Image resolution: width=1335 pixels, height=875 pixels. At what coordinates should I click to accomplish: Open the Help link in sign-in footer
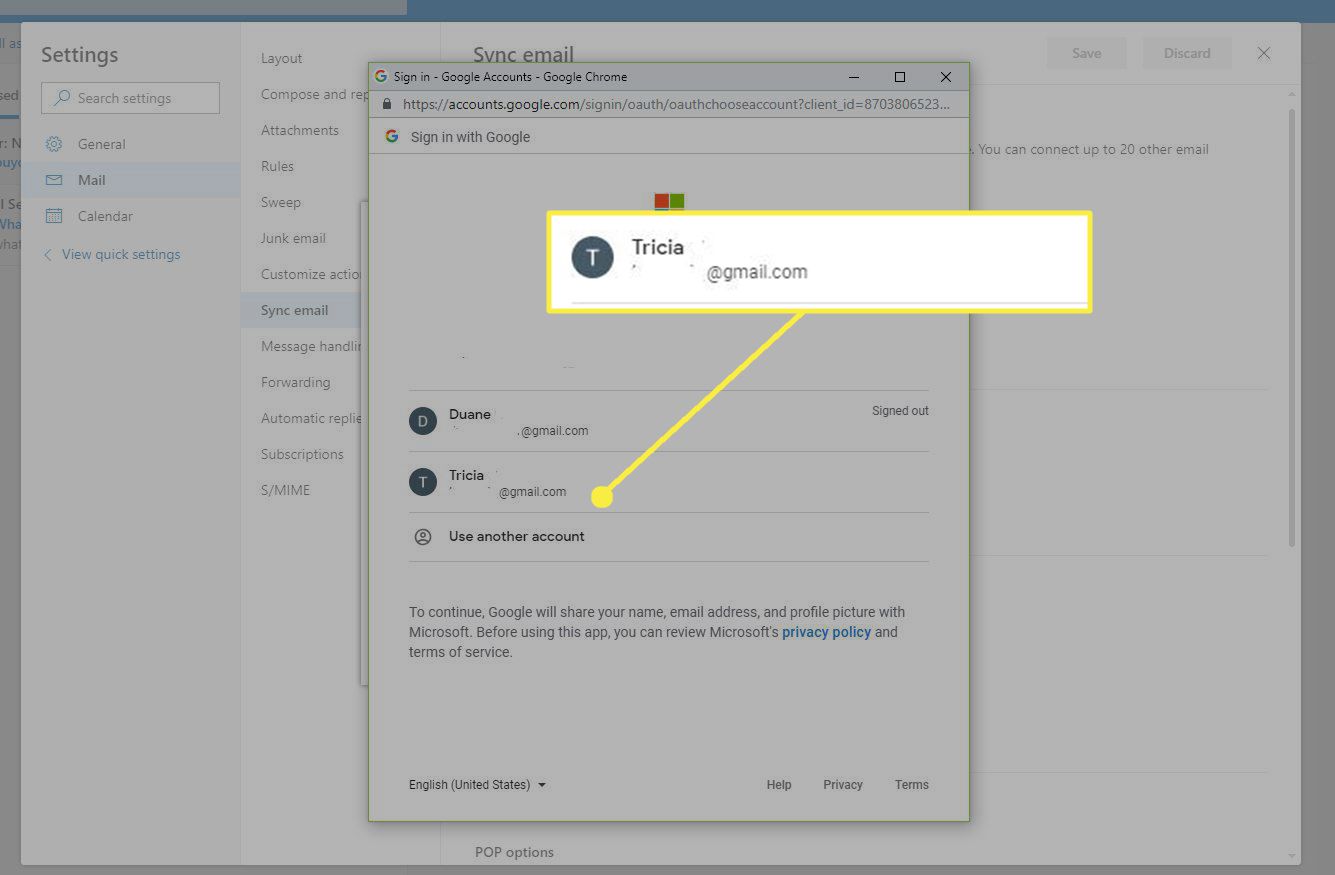coord(779,785)
